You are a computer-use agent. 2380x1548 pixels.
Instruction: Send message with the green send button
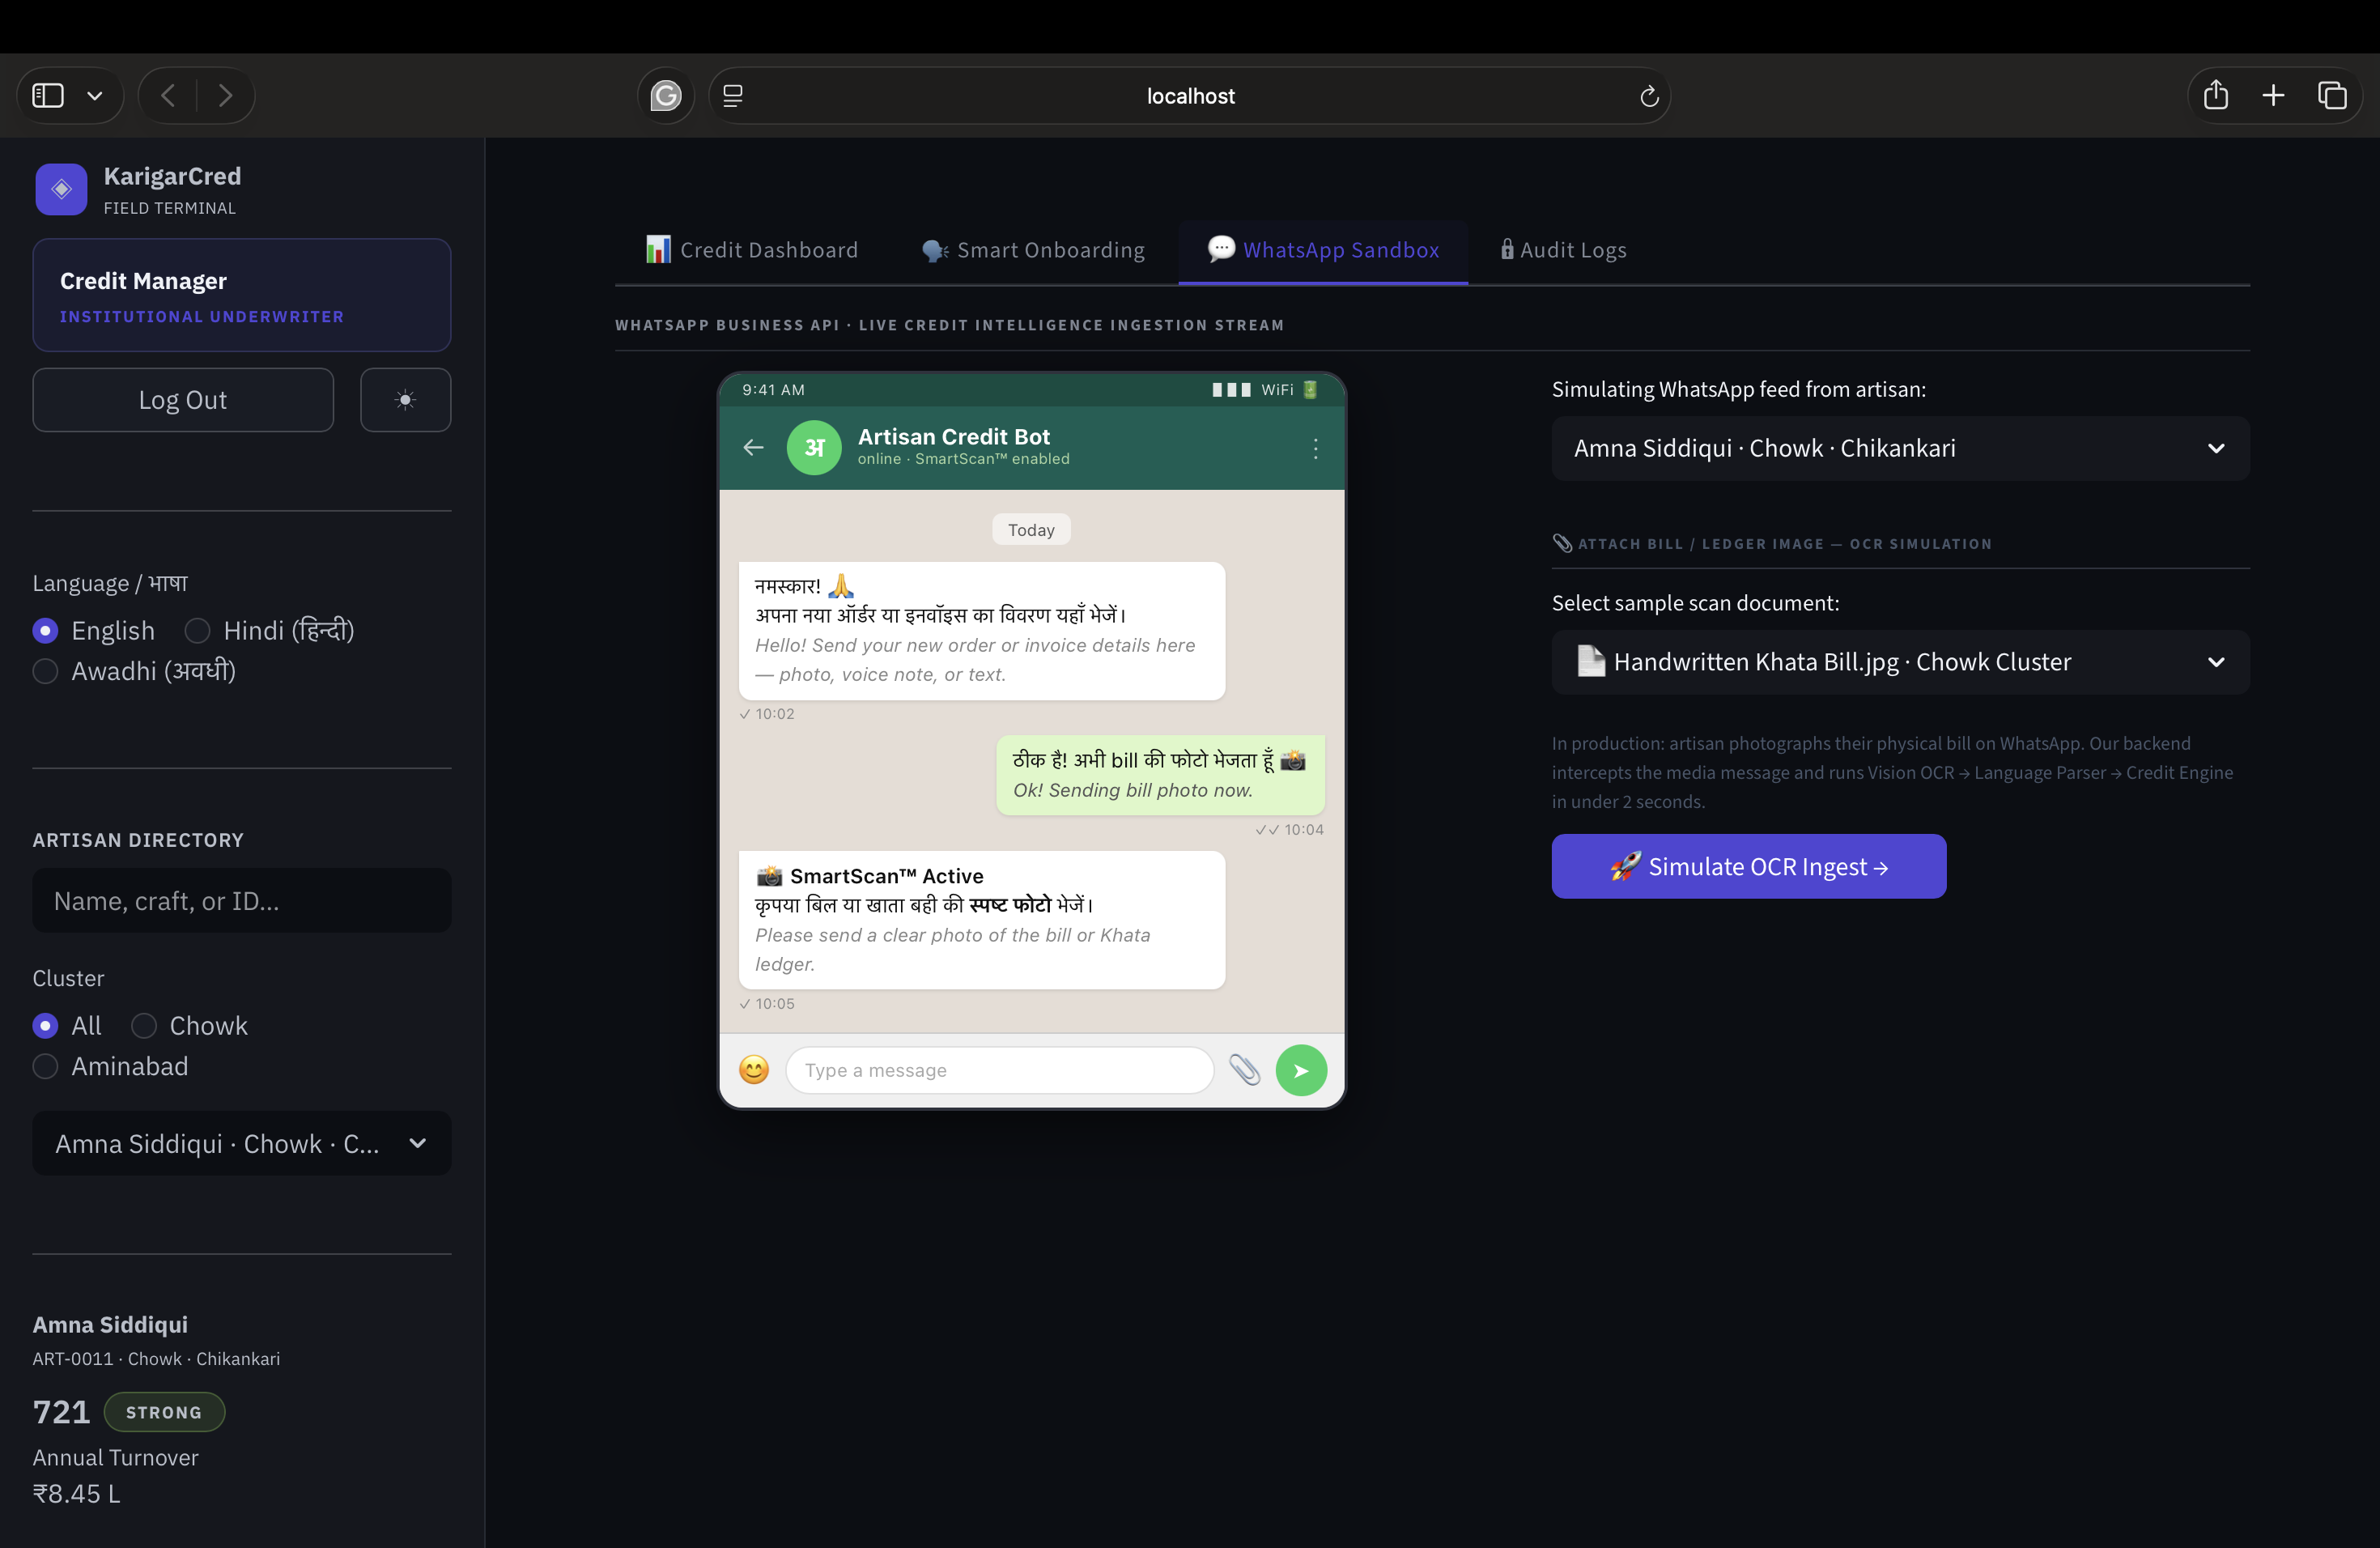point(1301,1070)
